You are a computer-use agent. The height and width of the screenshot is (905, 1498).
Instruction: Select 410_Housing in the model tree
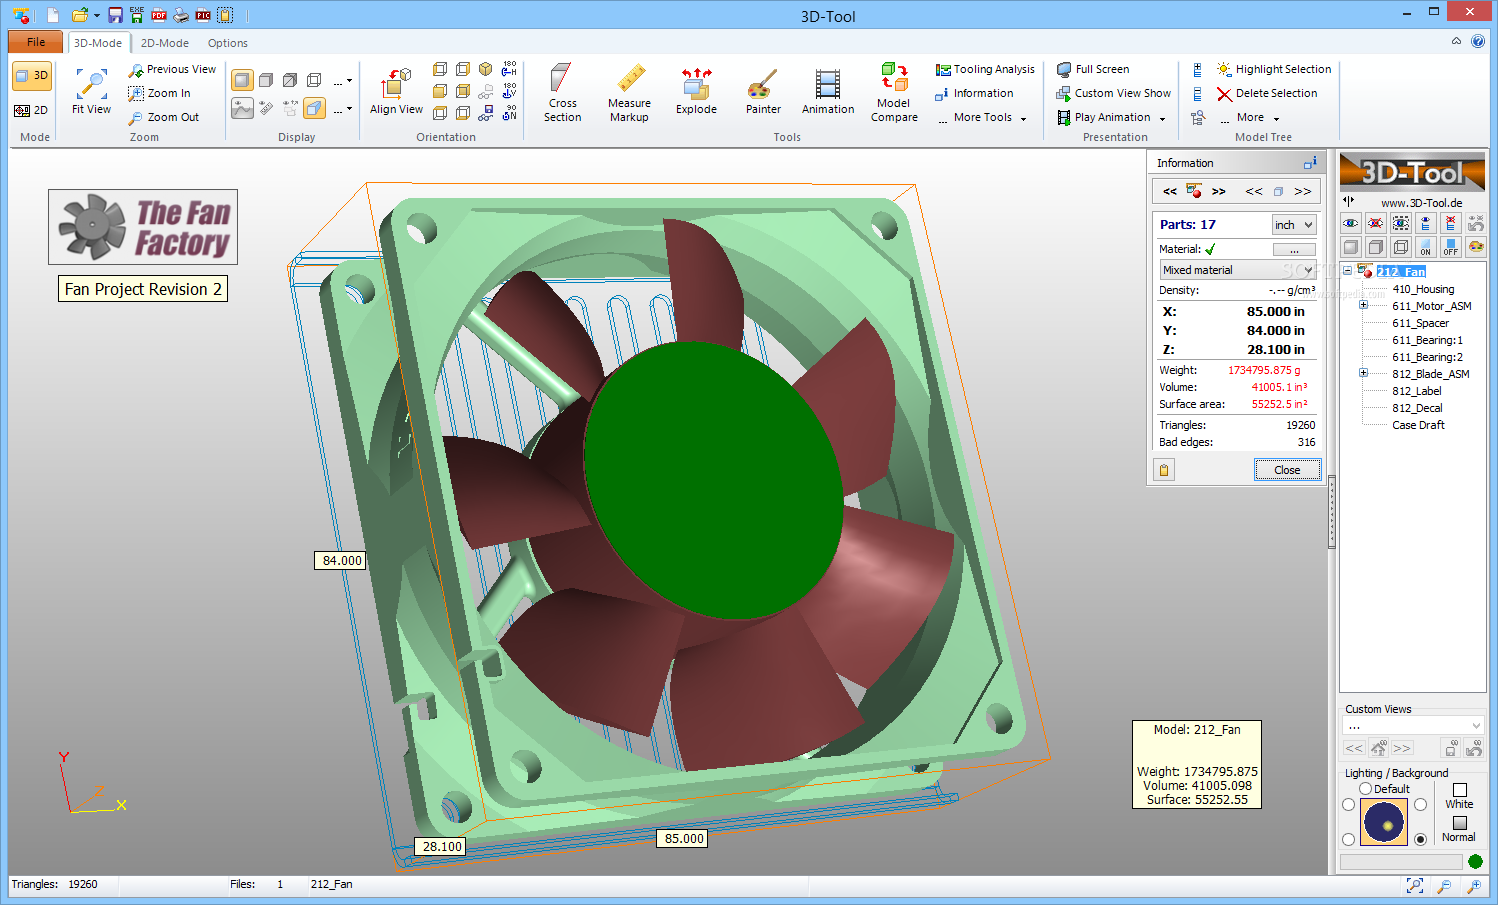point(1423,289)
